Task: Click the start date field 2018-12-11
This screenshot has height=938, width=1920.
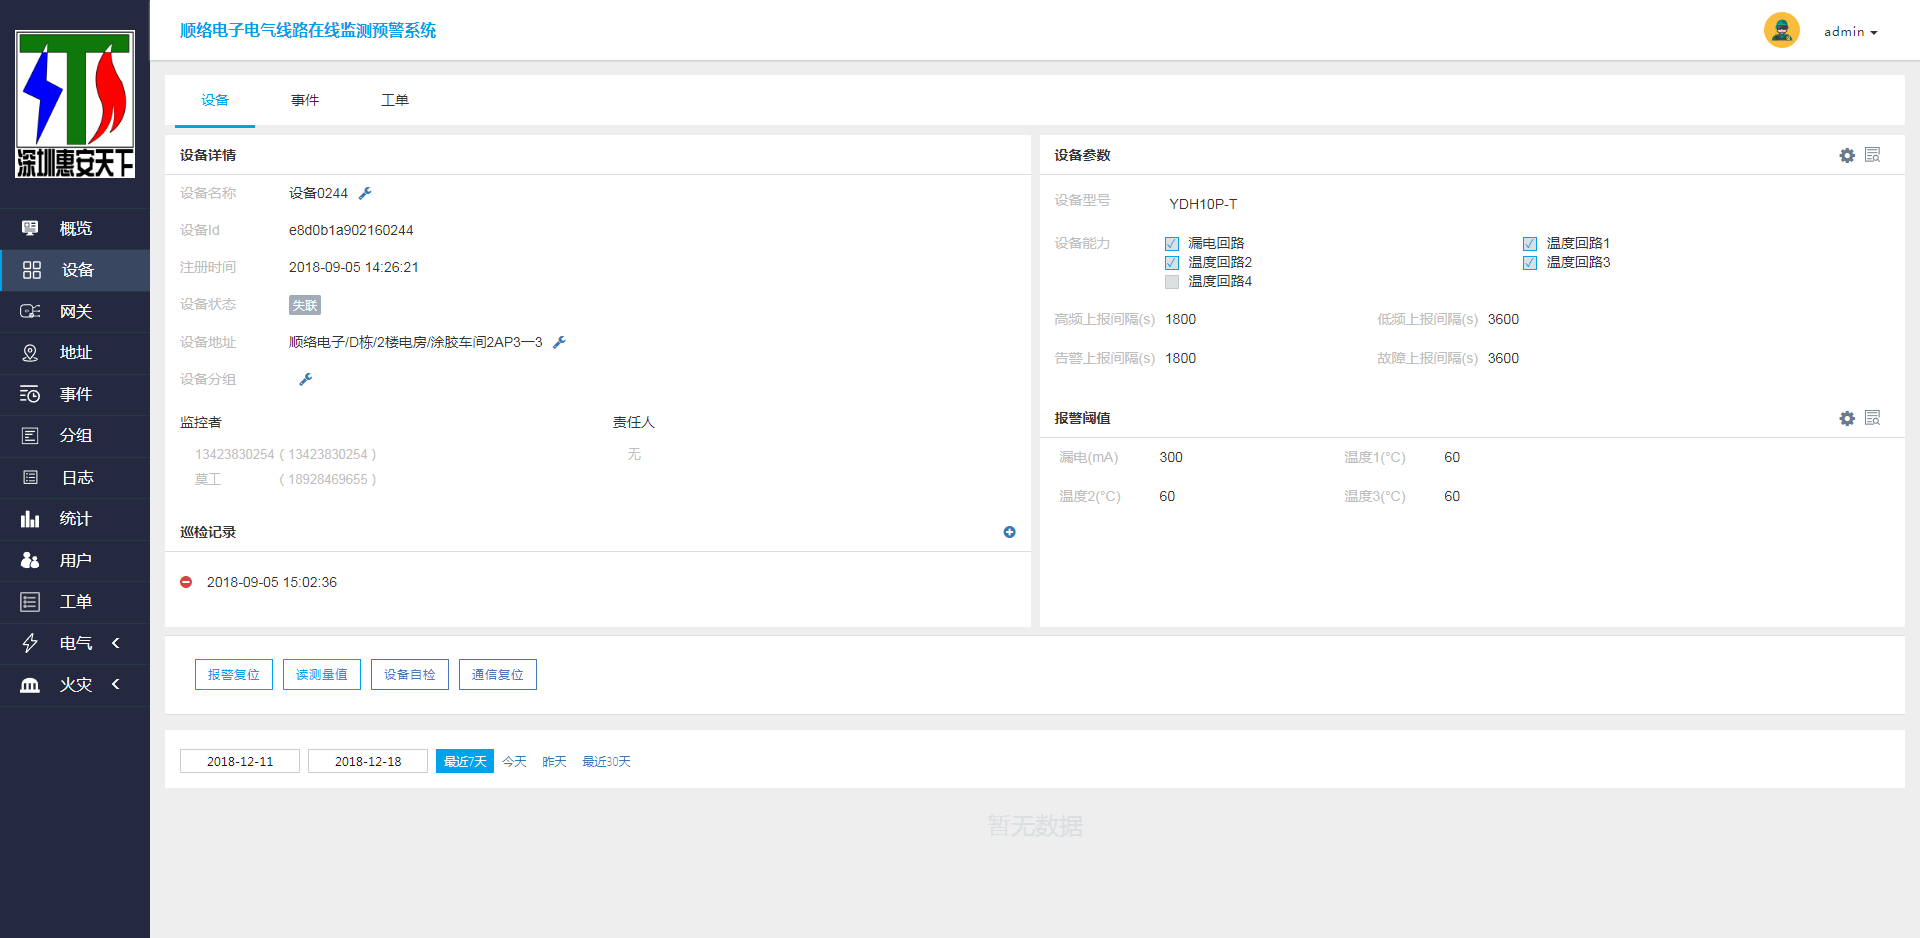Action: tap(240, 761)
